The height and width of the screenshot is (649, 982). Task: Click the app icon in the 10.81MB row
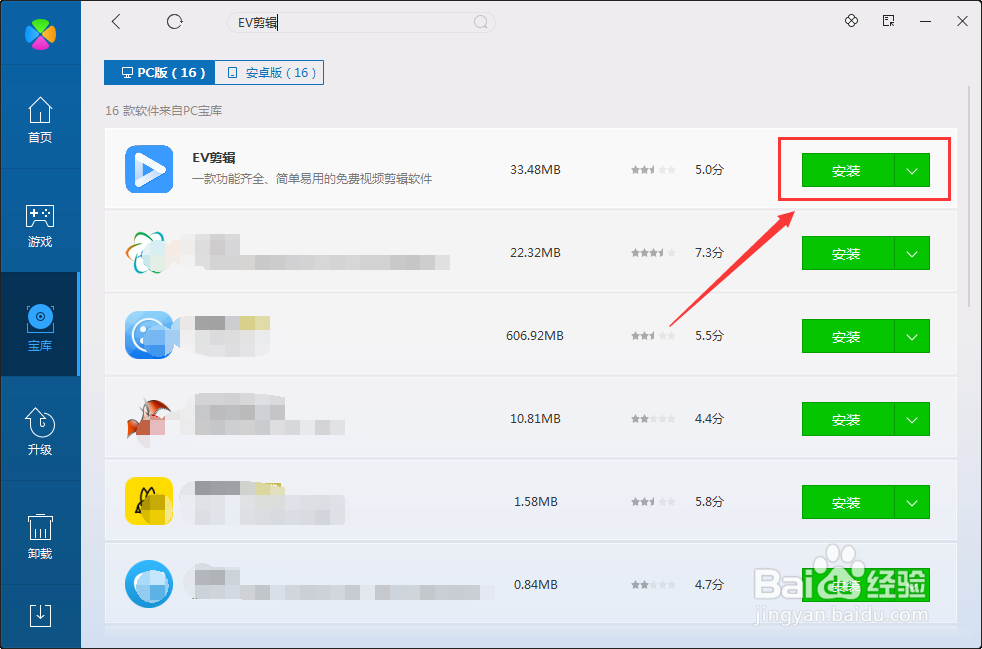149,418
